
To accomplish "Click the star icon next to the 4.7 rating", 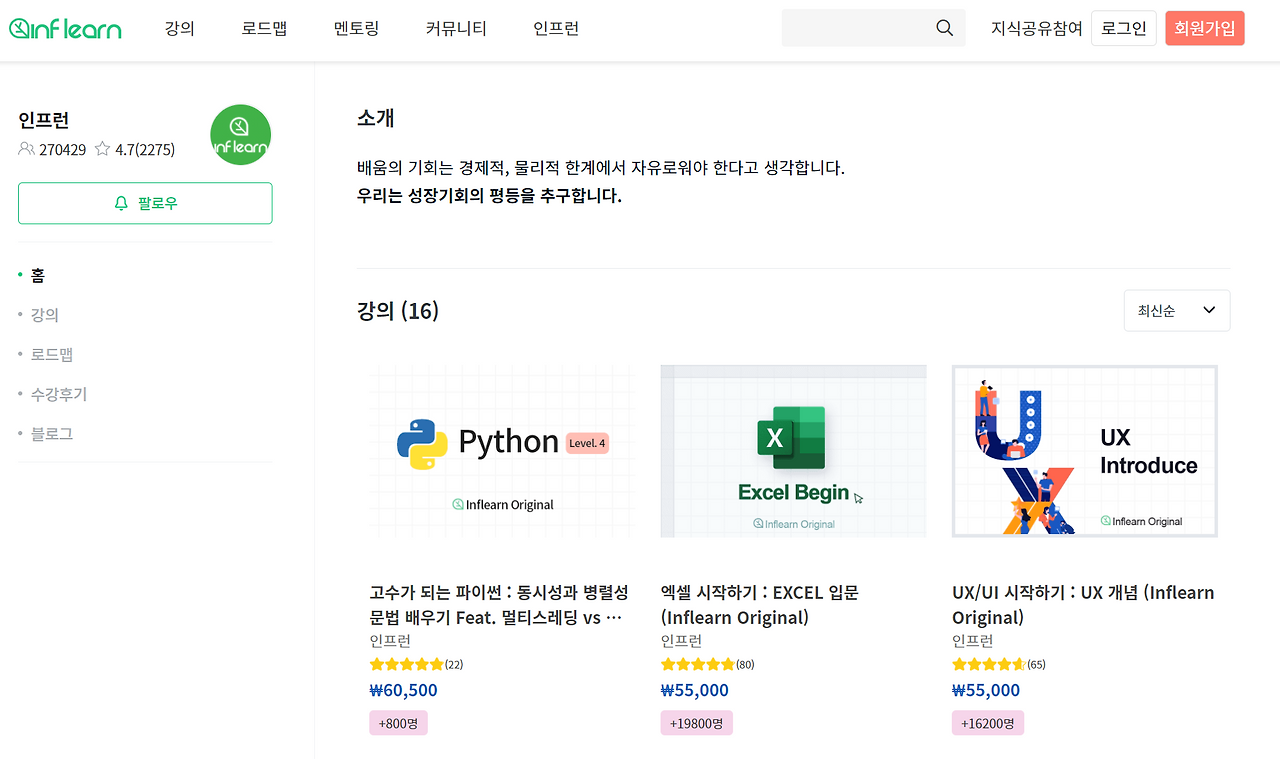I will tap(101, 148).
